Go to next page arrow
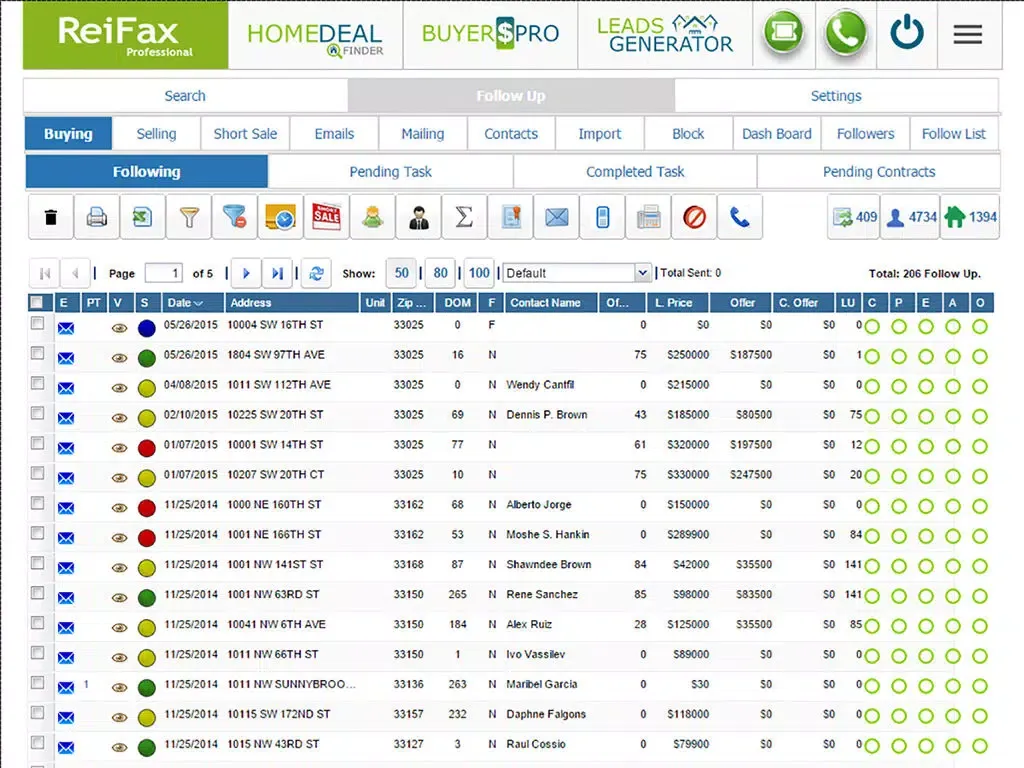This screenshot has height=768, width=1024. point(246,273)
